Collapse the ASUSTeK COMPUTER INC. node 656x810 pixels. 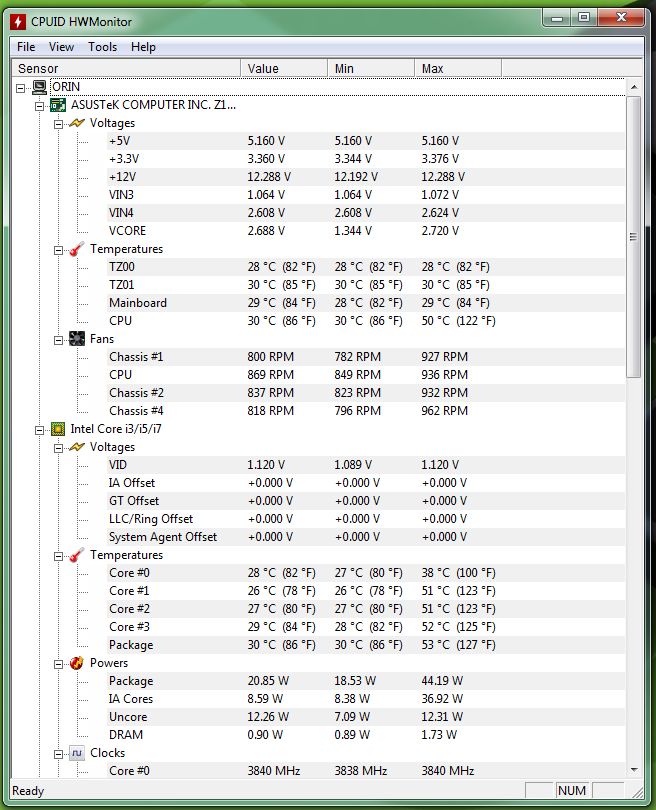tap(39, 106)
